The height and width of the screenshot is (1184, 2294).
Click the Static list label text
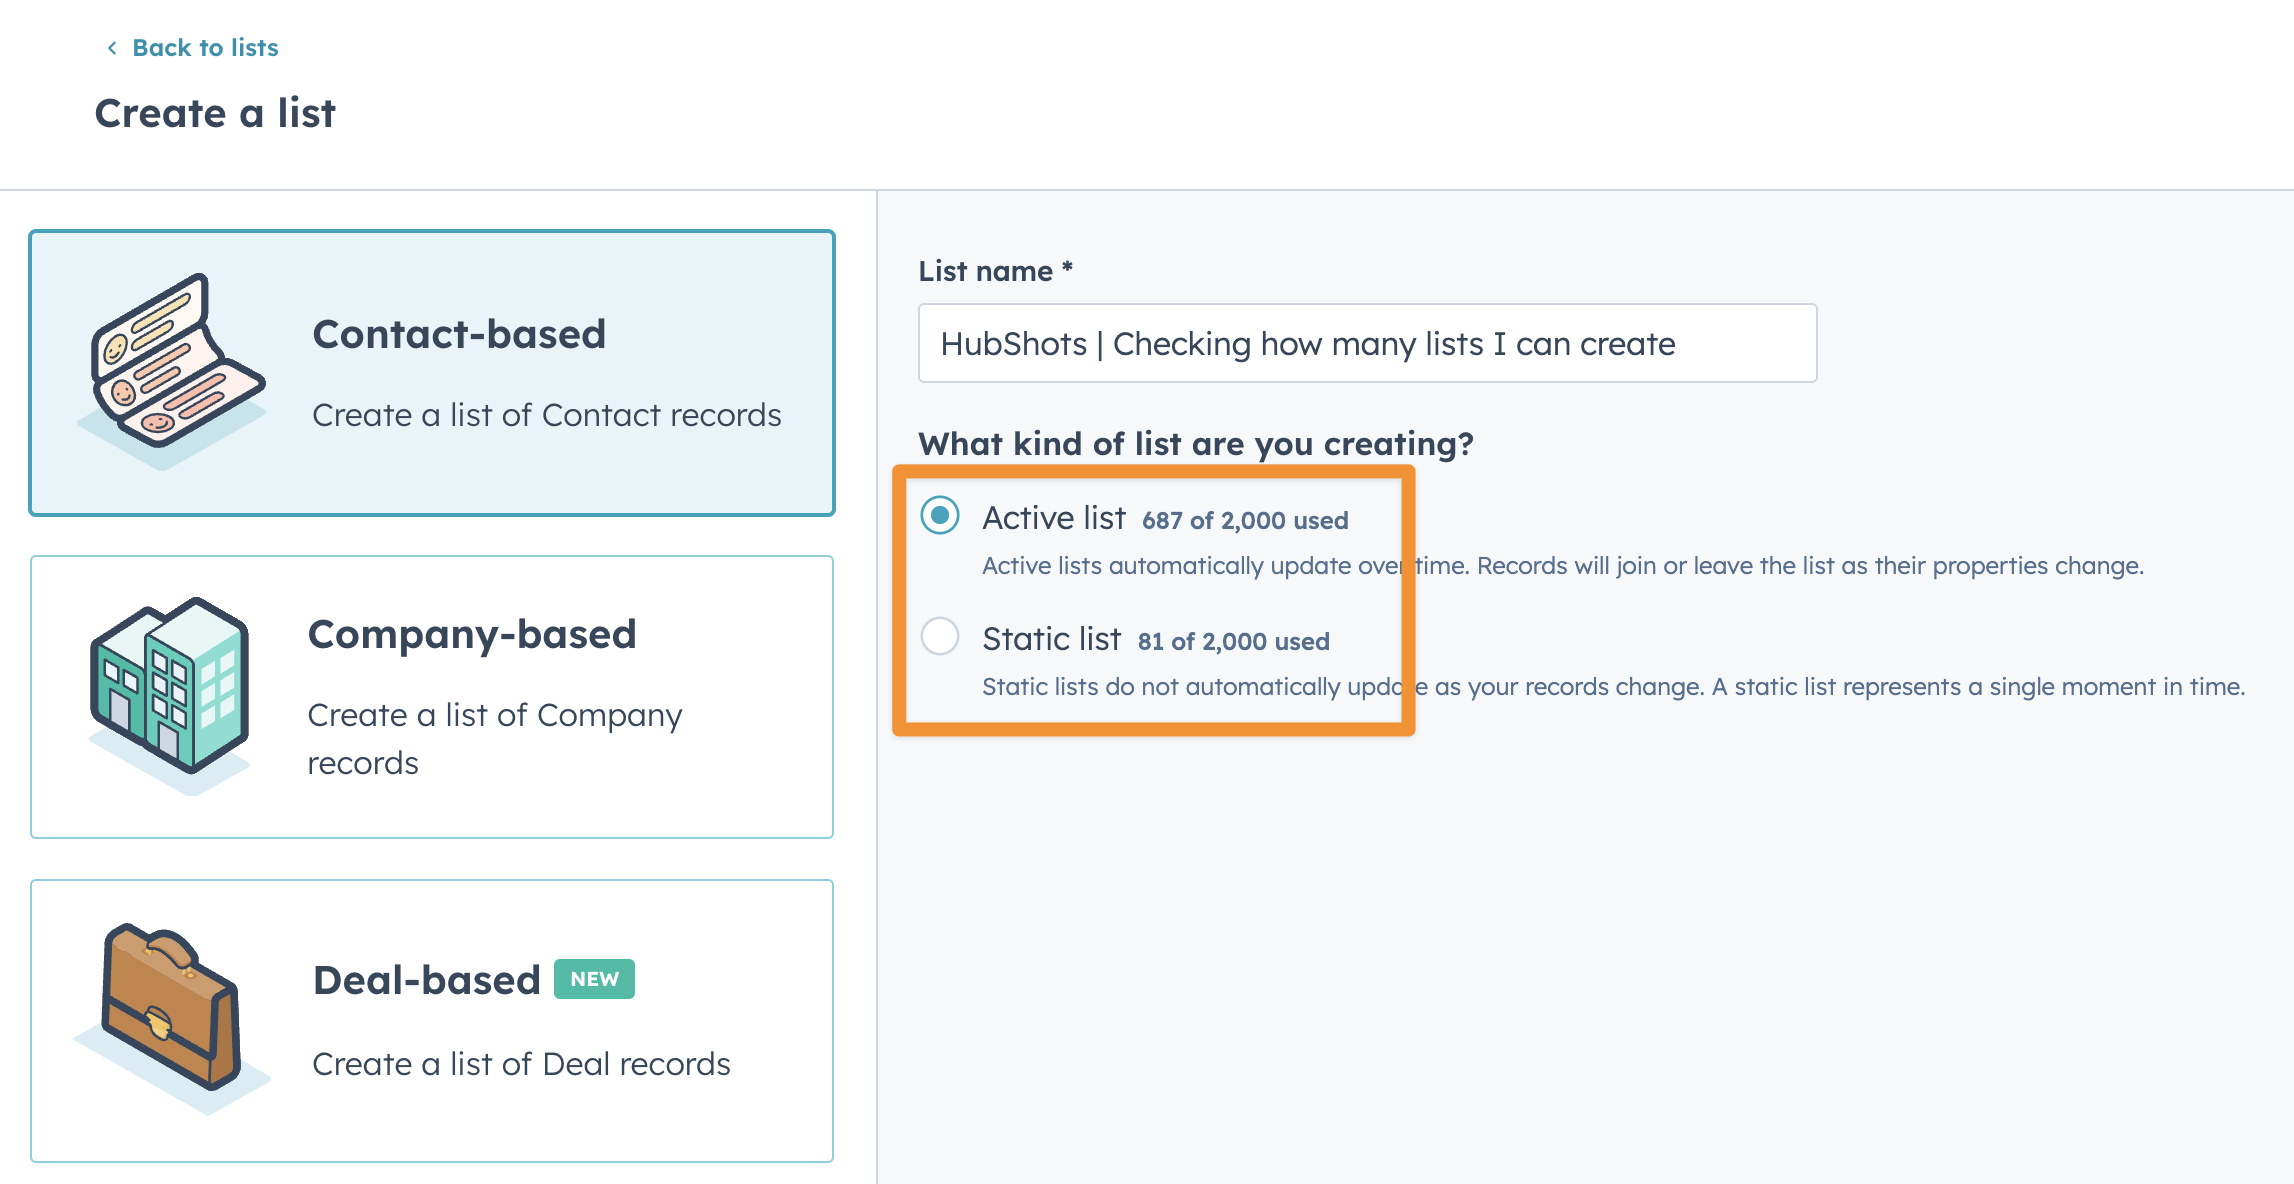click(x=1051, y=639)
